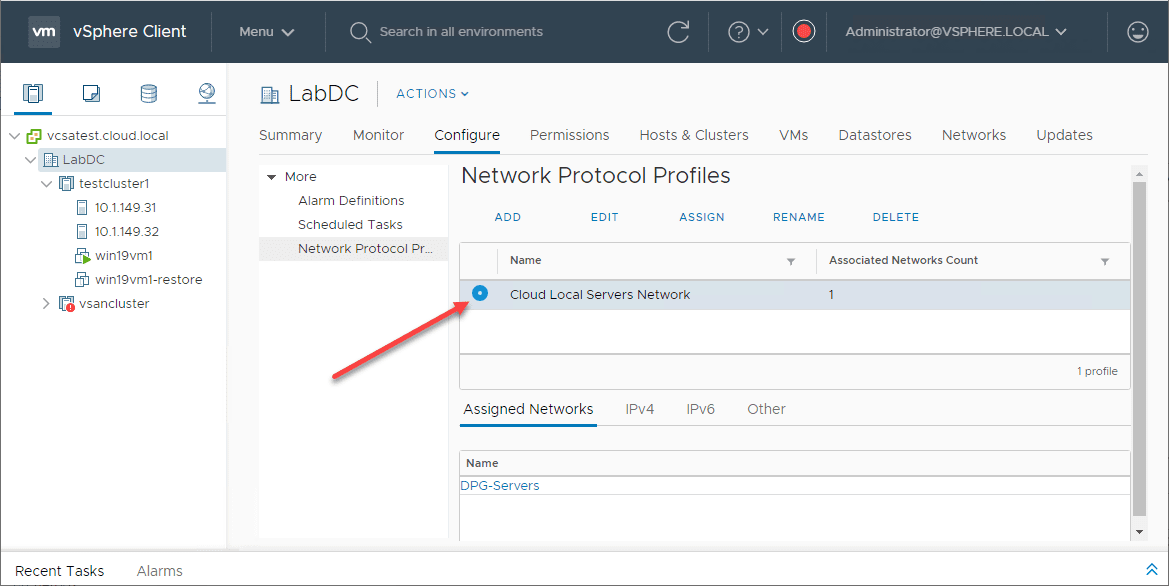This screenshot has width=1169, height=586.
Task: Click the vm logo in the header
Action: click(x=43, y=31)
